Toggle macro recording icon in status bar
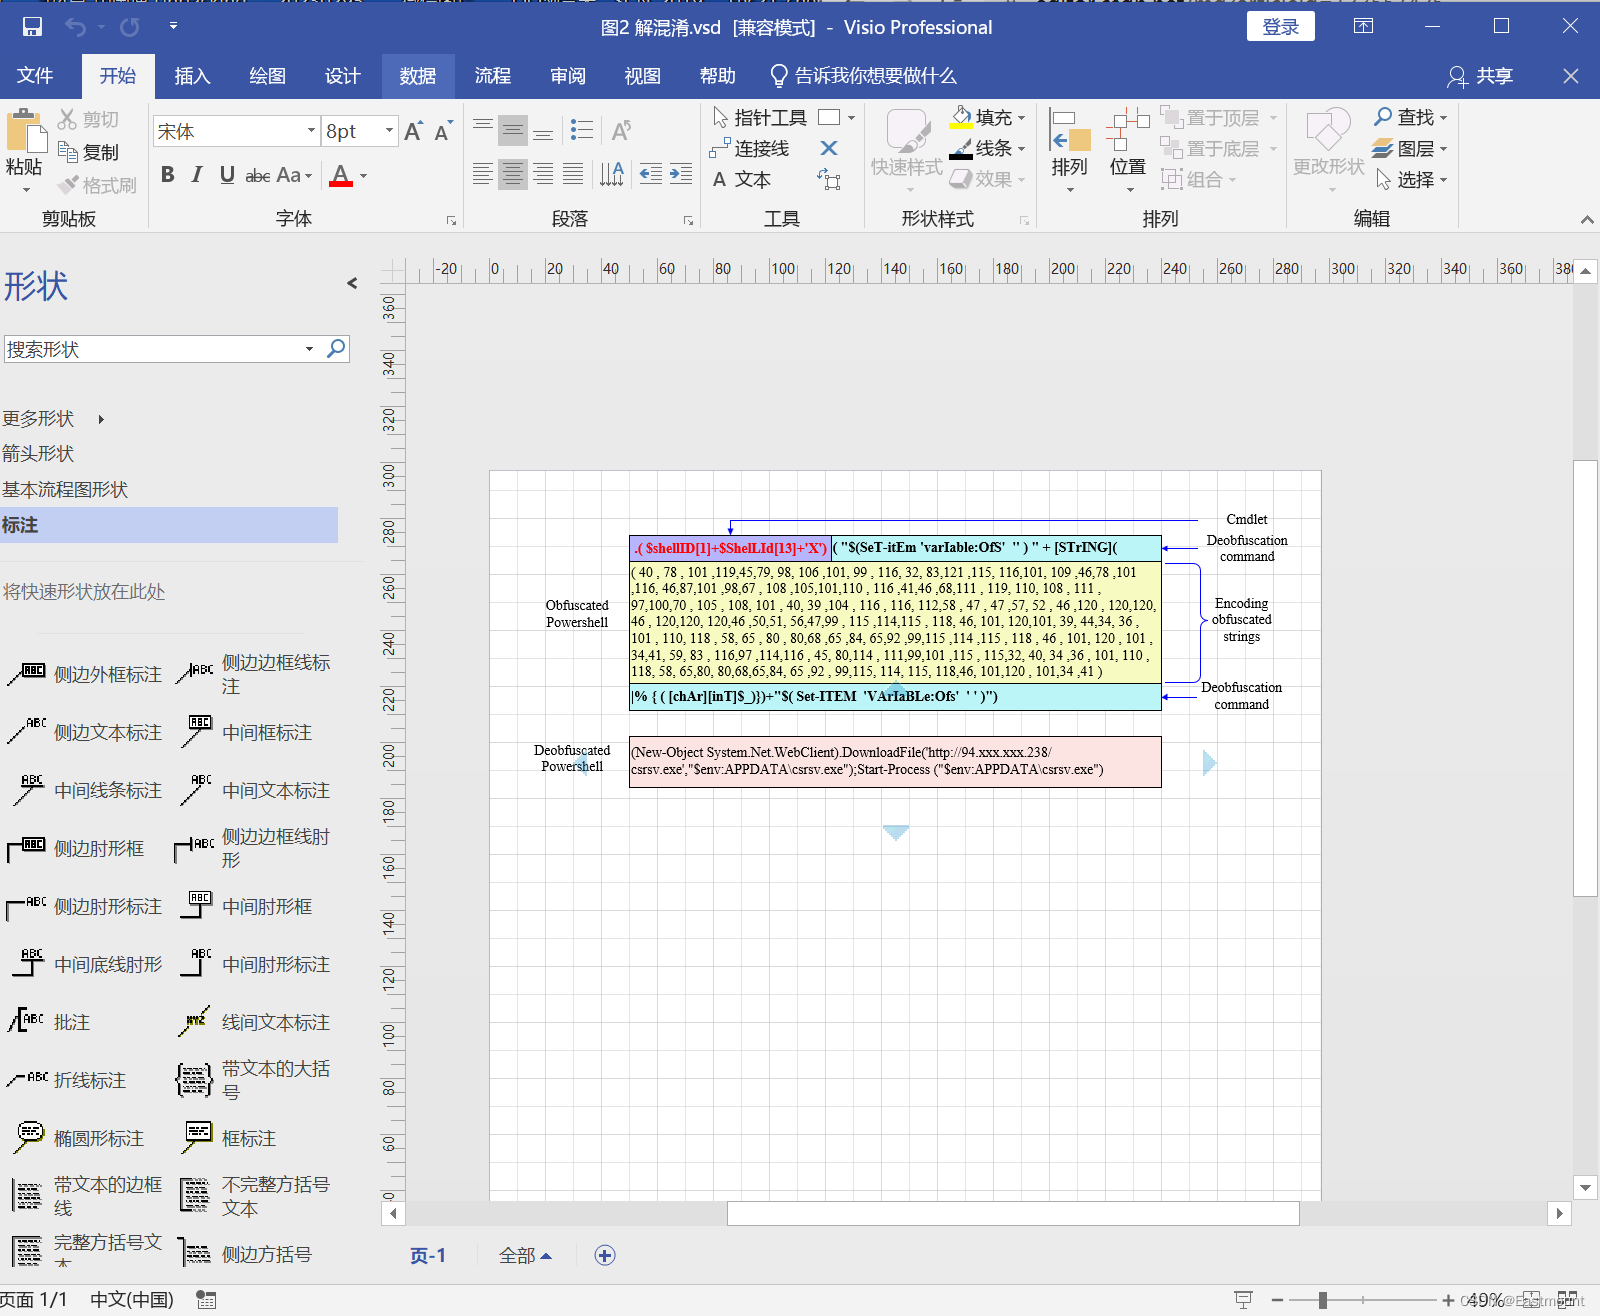Viewport: 1600px width, 1316px height. (x=206, y=1300)
